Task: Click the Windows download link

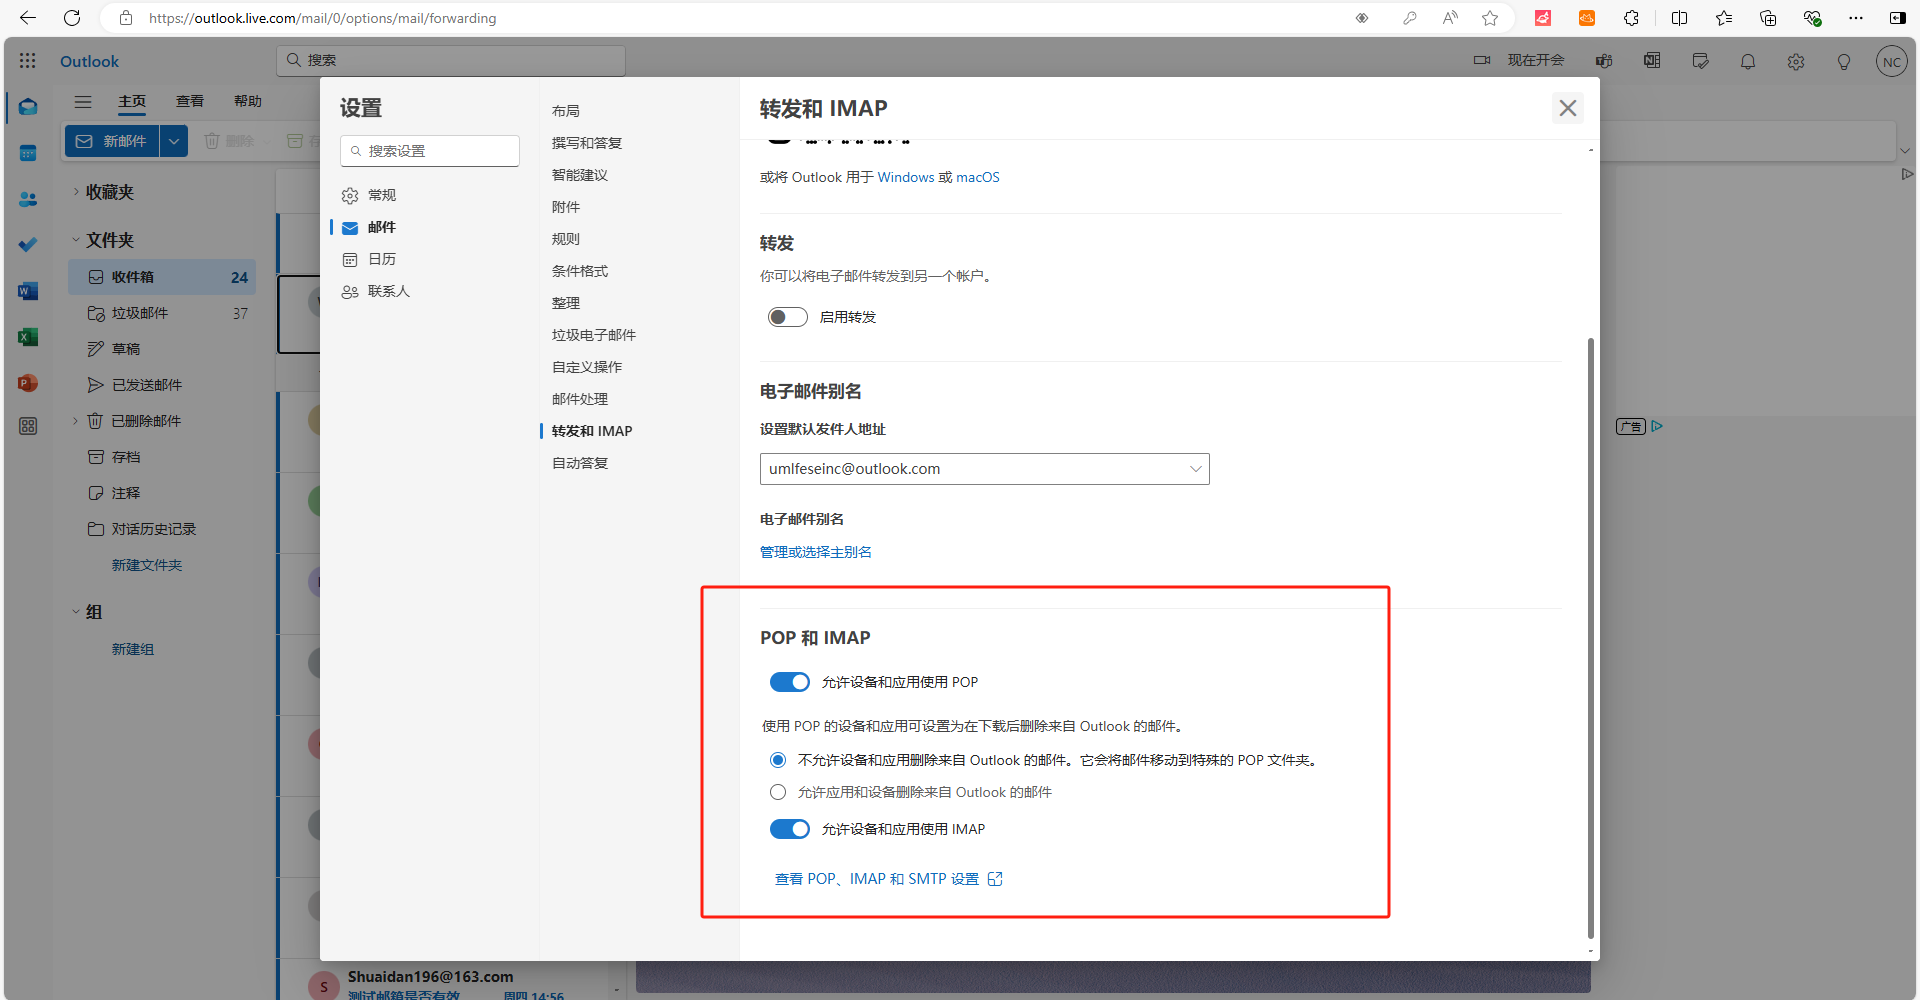Action: coord(906,177)
